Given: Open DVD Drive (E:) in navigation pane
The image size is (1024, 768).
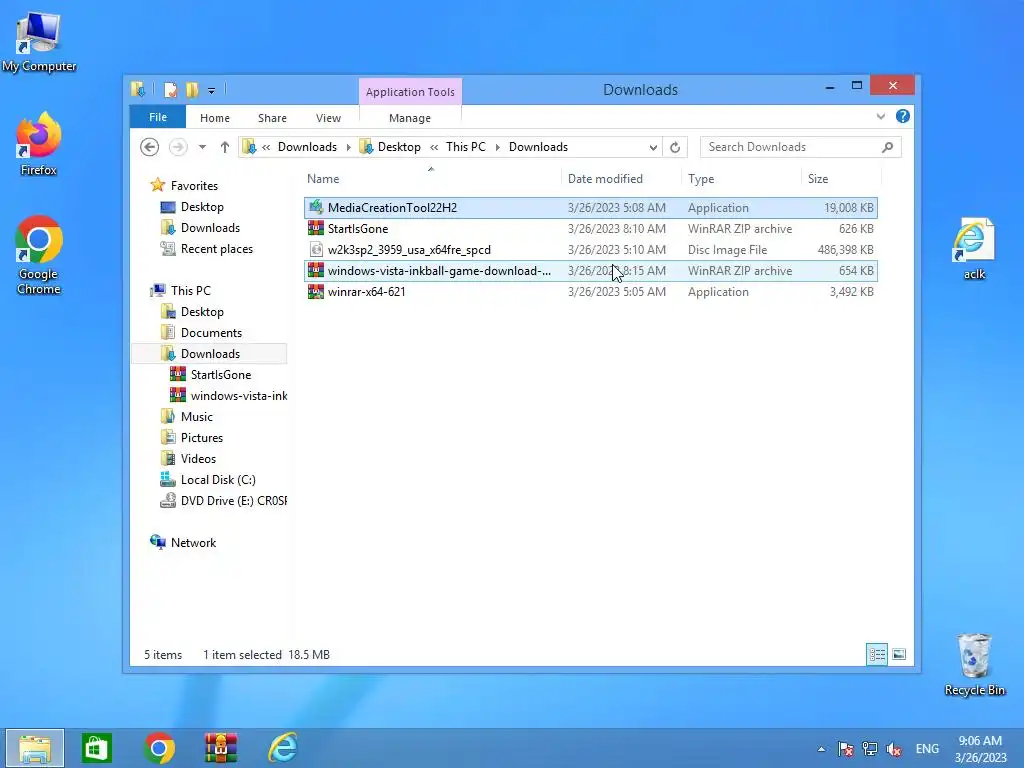Looking at the screenshot, I should click(x=234, y=500).
